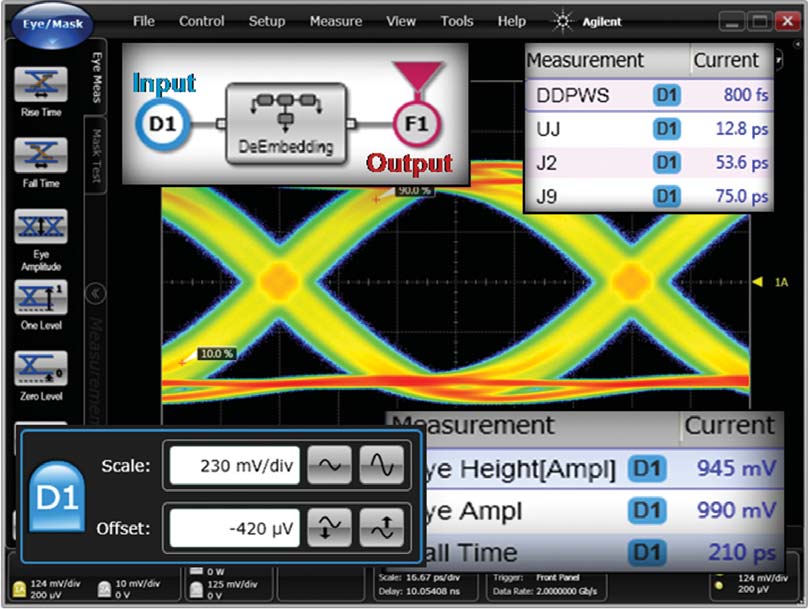Increase the D1 vertical scale button
The width and height of the screenshot is (809, 609).
click(x=381, y=465)
